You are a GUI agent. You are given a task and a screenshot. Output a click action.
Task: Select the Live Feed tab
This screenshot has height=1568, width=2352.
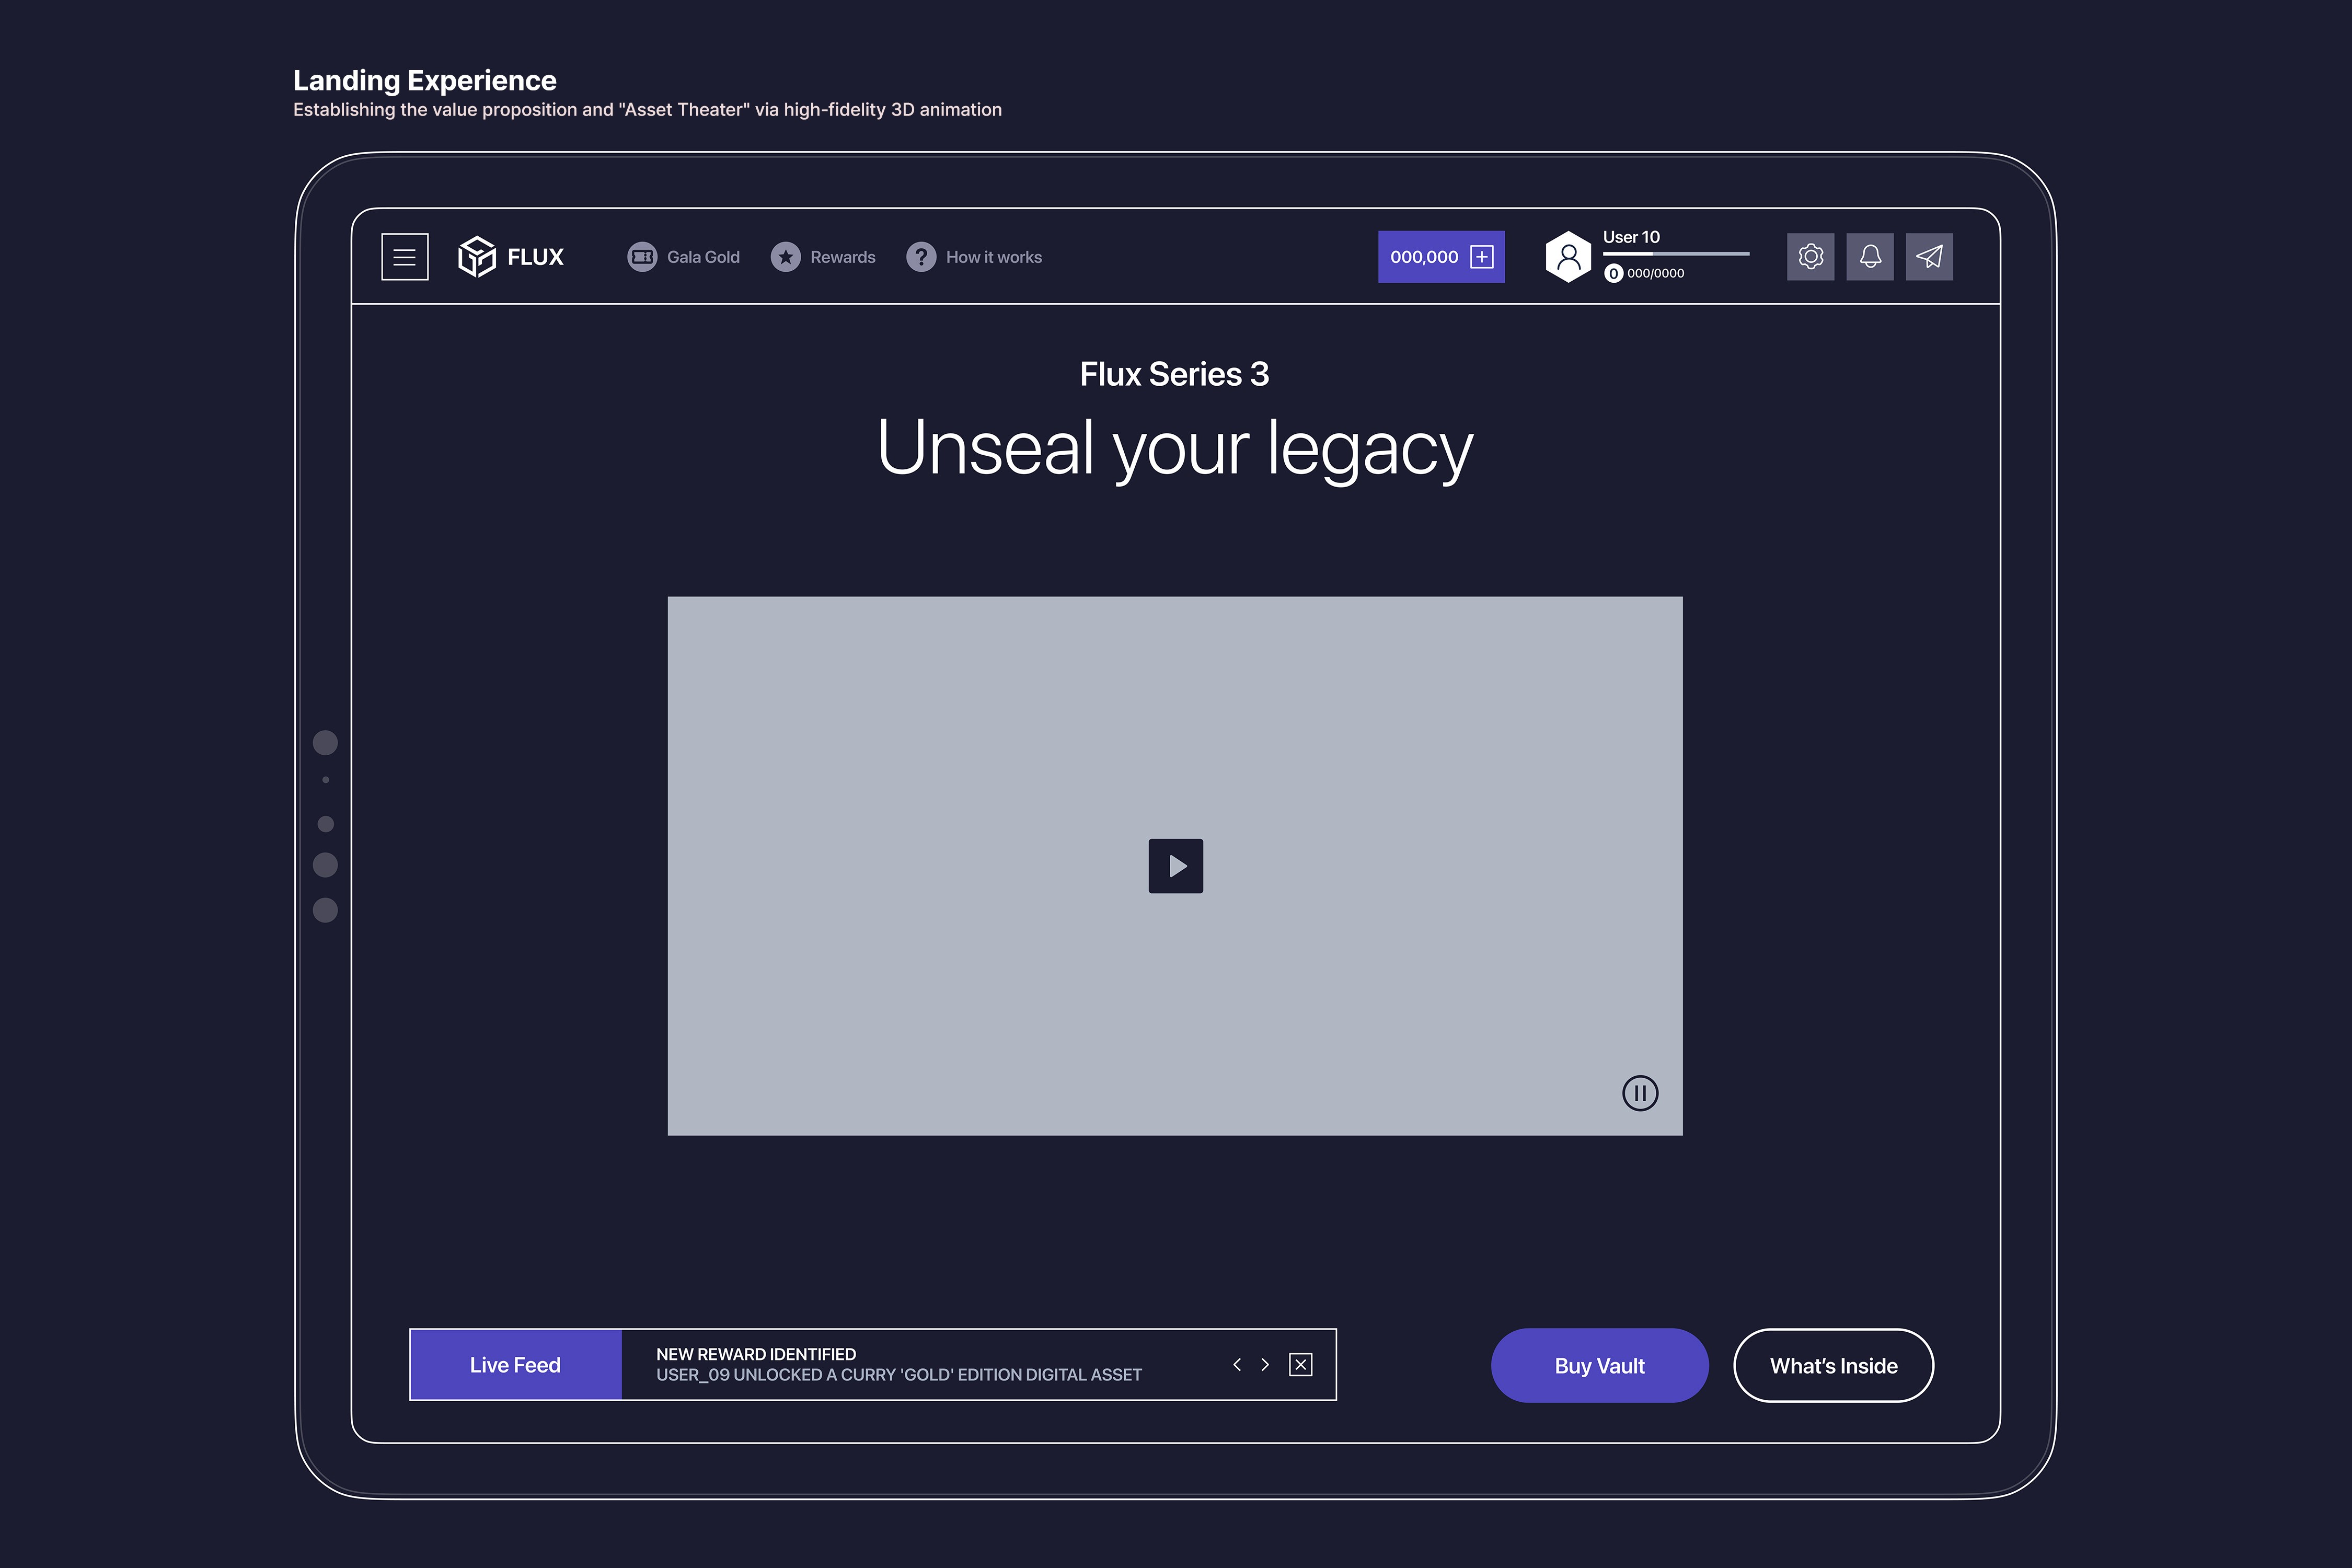tap(515, 1365)
